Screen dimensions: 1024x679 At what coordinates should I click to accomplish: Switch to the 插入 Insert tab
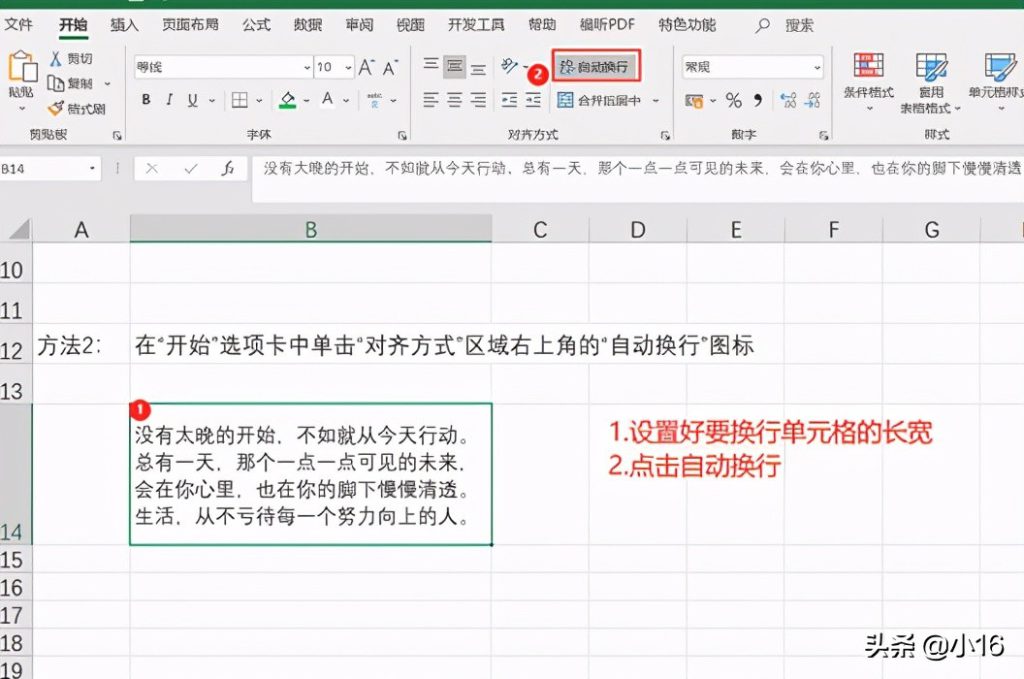pos(124,25)
